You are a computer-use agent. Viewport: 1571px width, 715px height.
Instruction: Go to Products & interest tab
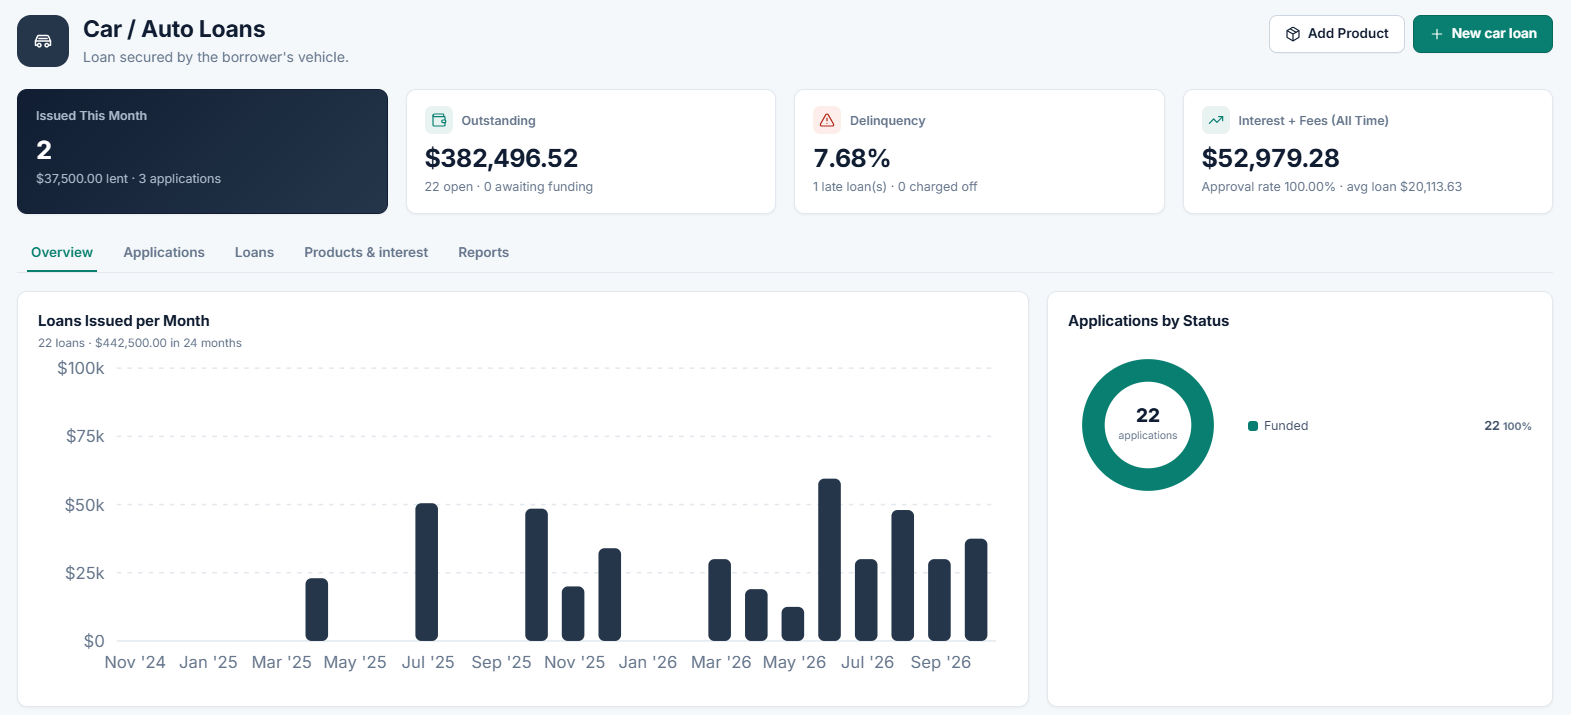pyautogui.click(x=366, y=253)
